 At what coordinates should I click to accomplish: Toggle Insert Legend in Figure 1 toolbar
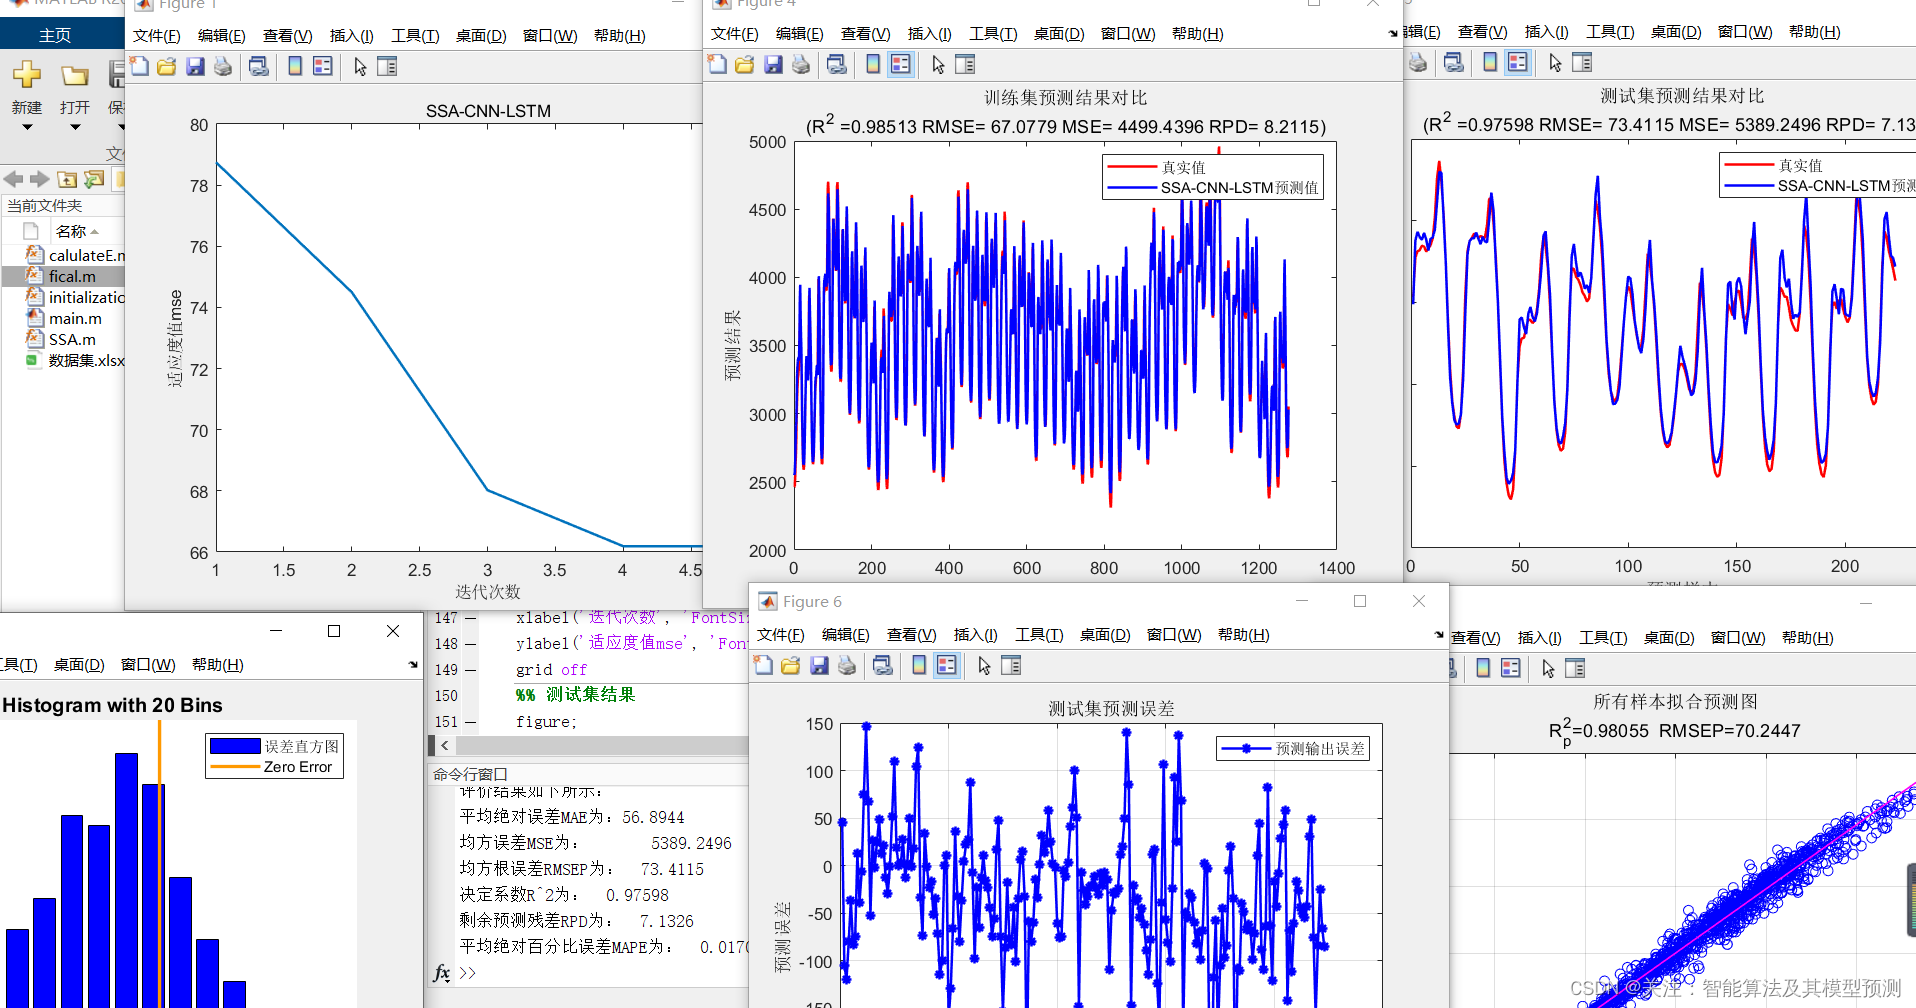click(x=323, y=66)
